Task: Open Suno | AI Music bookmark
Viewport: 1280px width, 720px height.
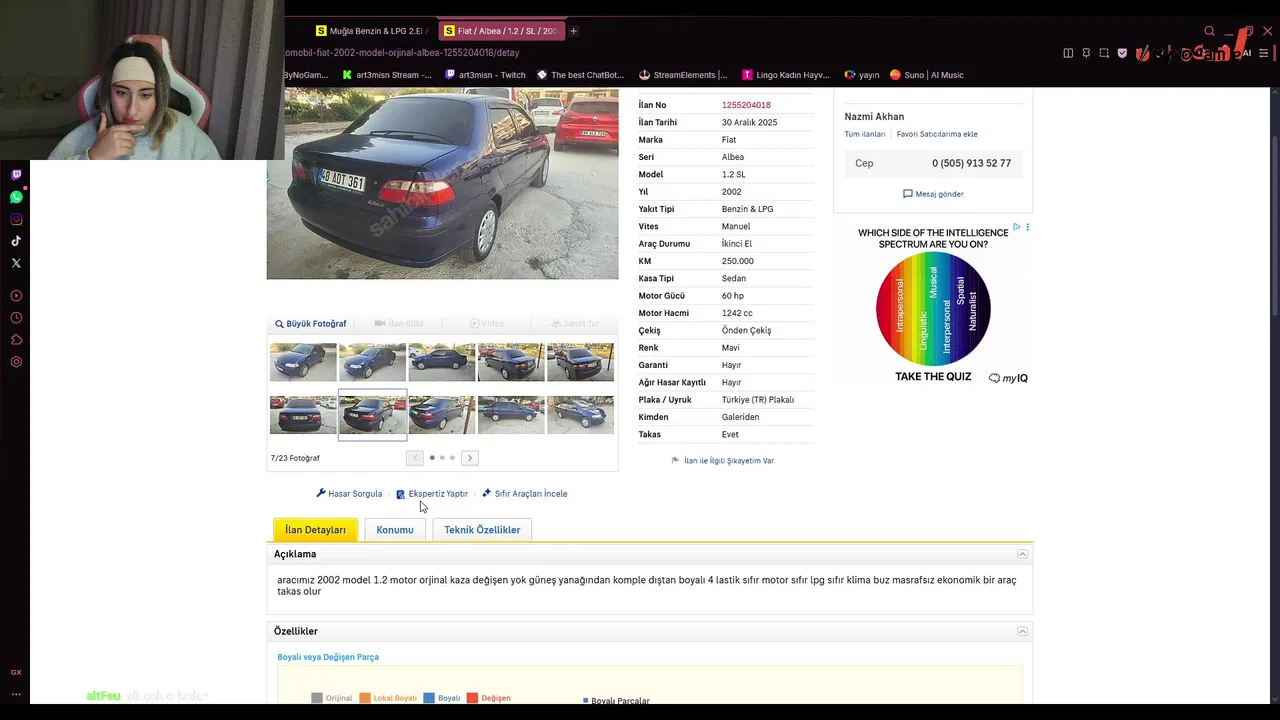Action: [x=927, y=75]
